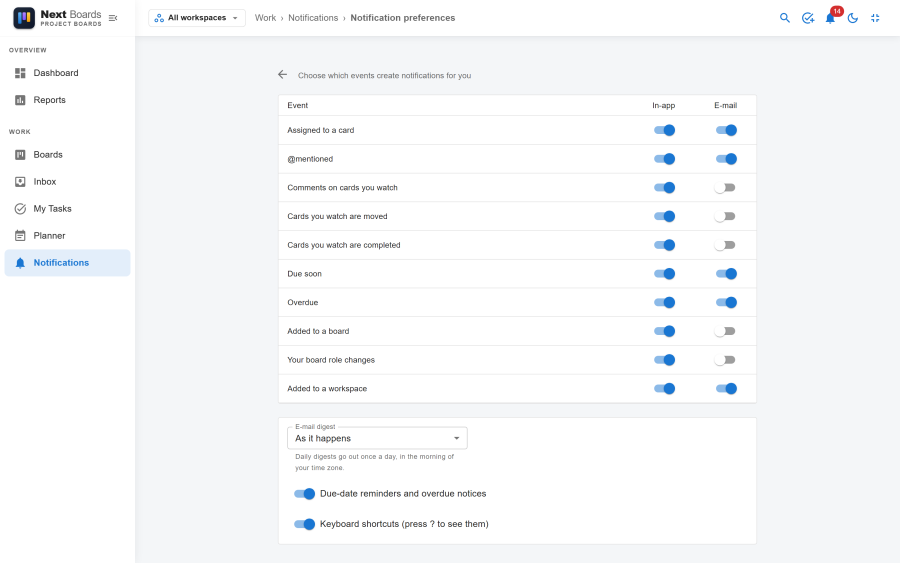Disable in-app for Cards you watch are completed
This screenshot has width=900, height=563.
[x=664, y=245]
